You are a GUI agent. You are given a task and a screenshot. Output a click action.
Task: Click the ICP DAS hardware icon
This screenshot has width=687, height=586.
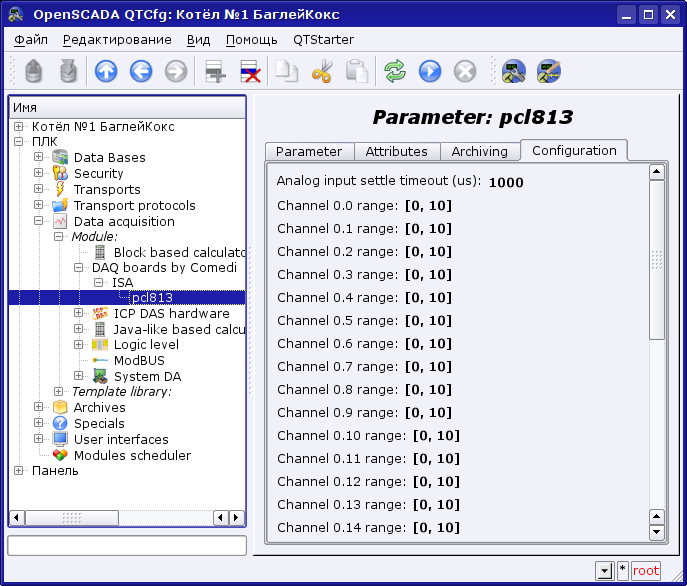tap(100, 313)
